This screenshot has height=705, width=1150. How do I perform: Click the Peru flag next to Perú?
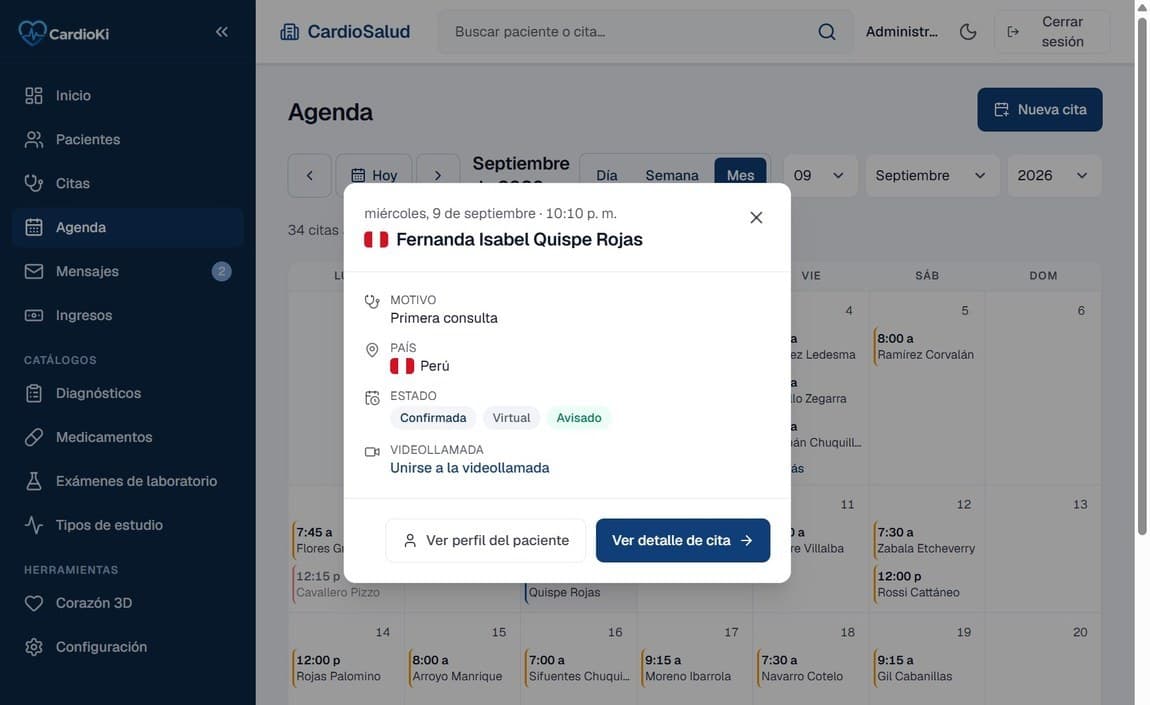(402, 366)
